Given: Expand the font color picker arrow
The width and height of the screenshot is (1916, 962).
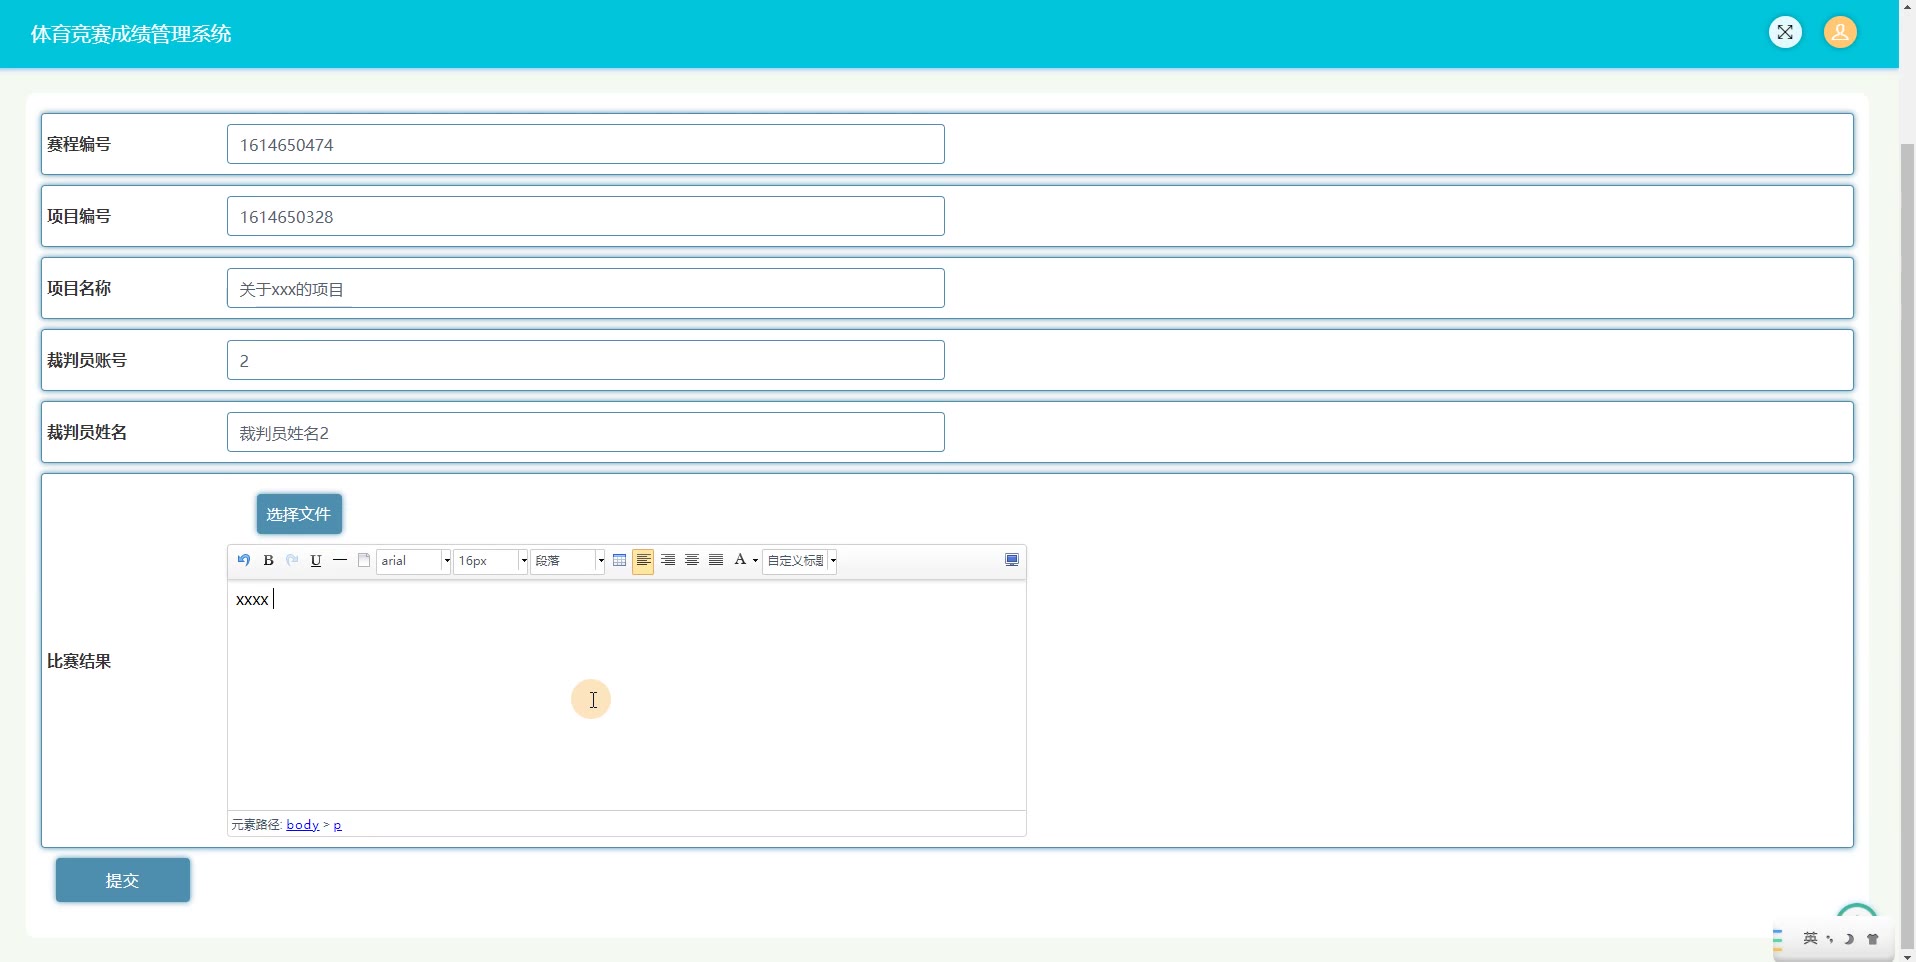Looking at the screenshot, I should click(x=755, y=560).
